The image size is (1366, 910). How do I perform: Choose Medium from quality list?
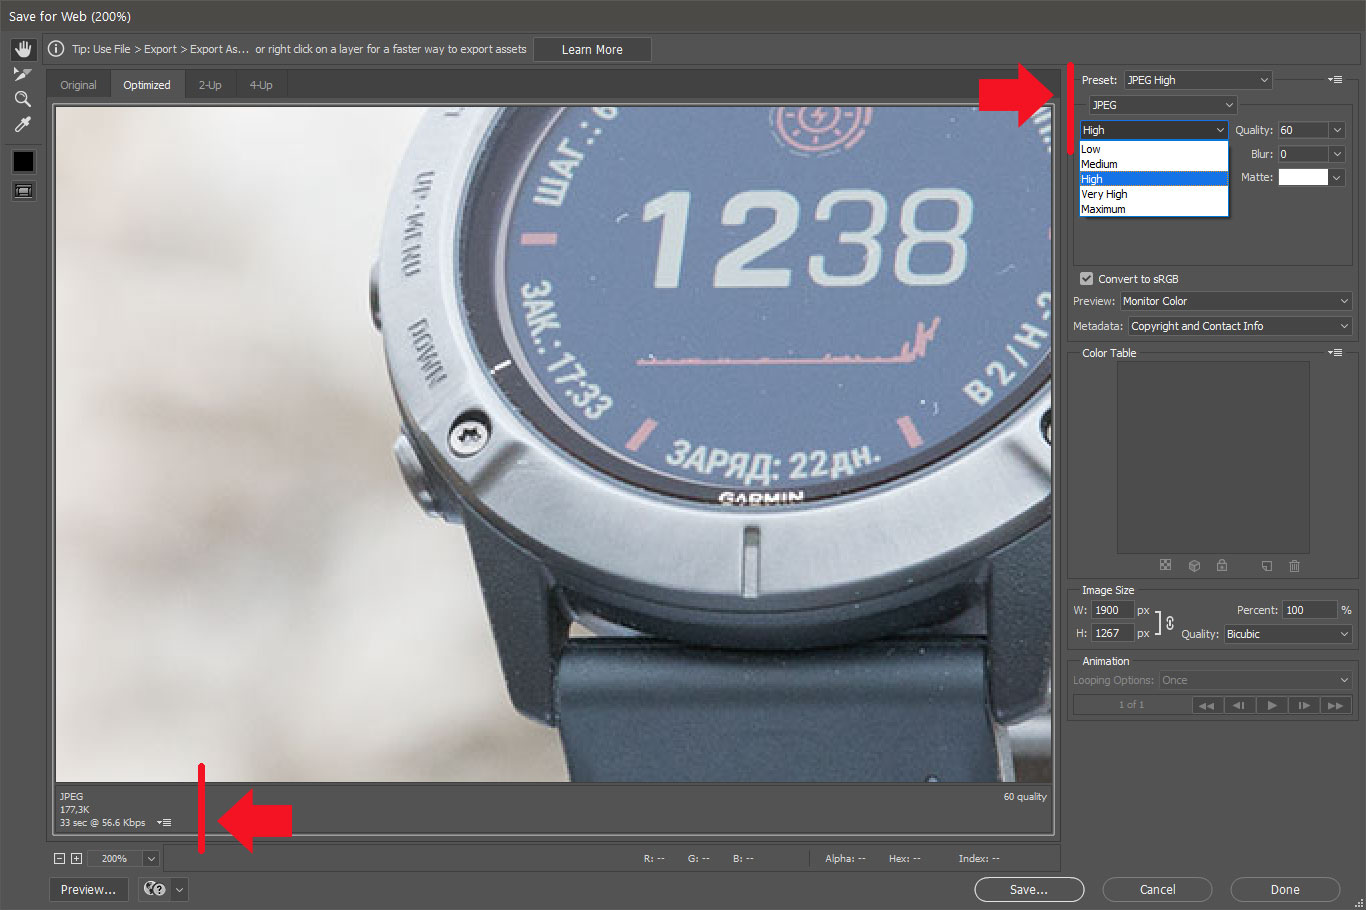pos(1153,164)
